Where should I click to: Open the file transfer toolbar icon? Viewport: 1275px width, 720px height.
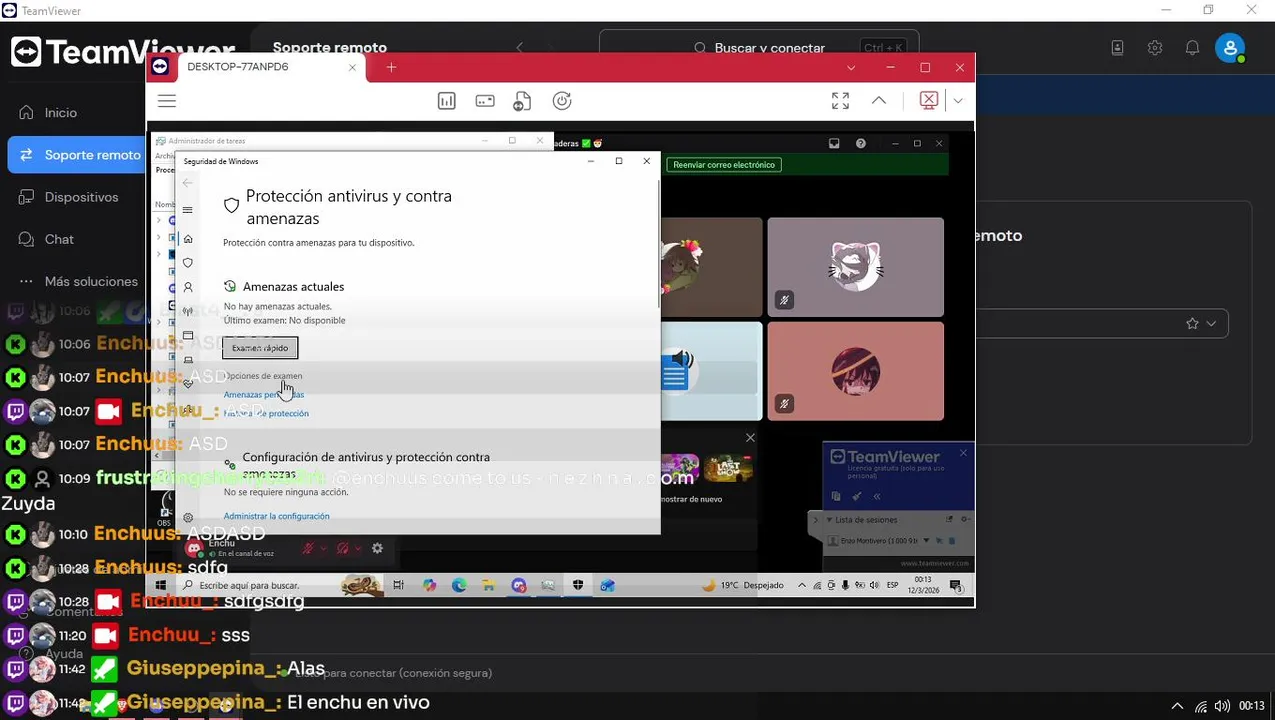click(x=522, y=101)
